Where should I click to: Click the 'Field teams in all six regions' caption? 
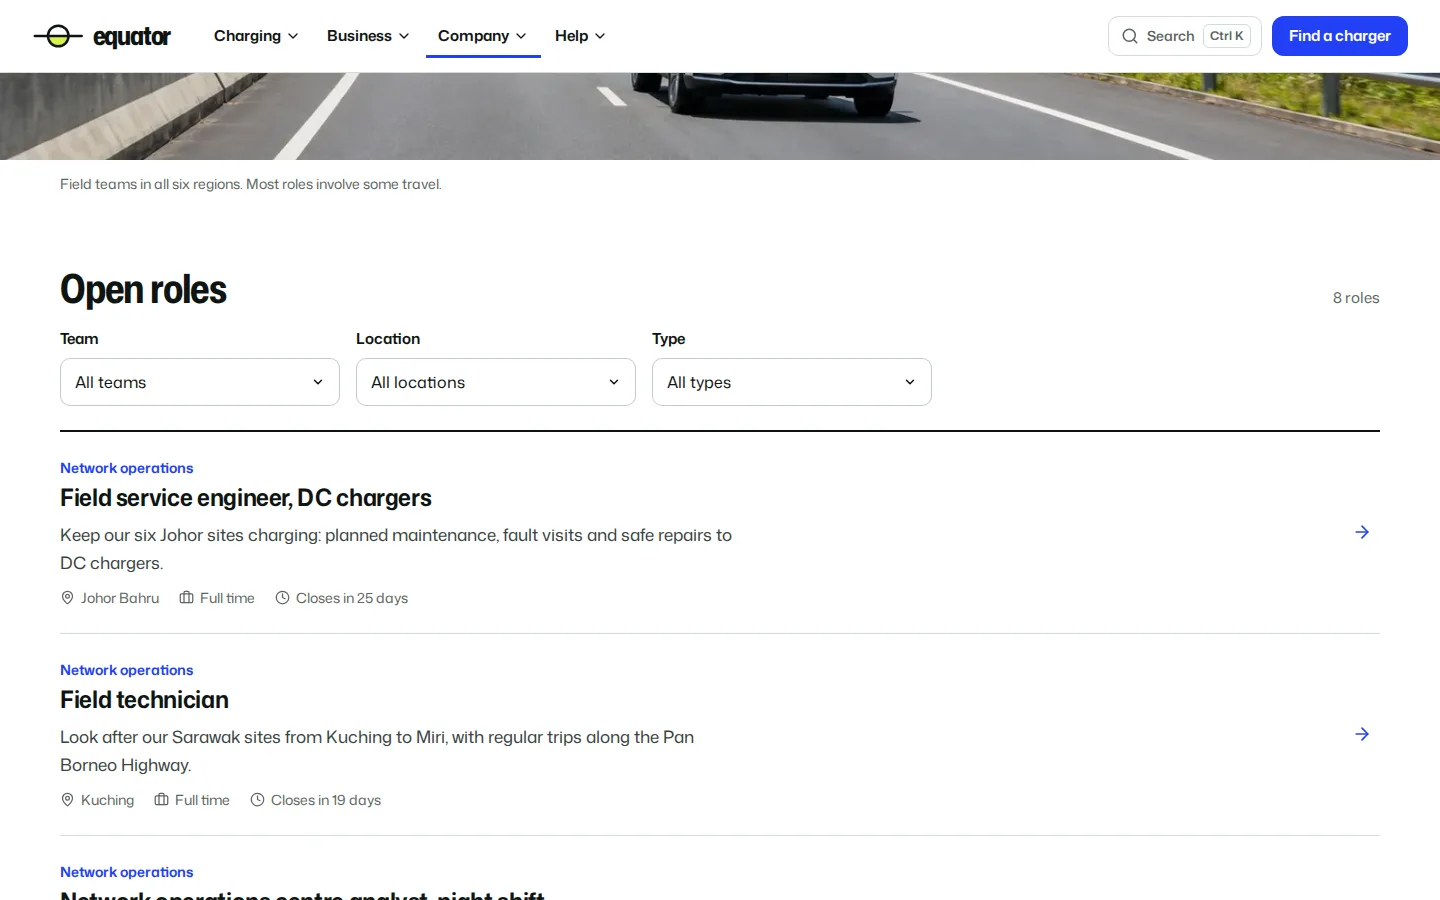point(251,184)
